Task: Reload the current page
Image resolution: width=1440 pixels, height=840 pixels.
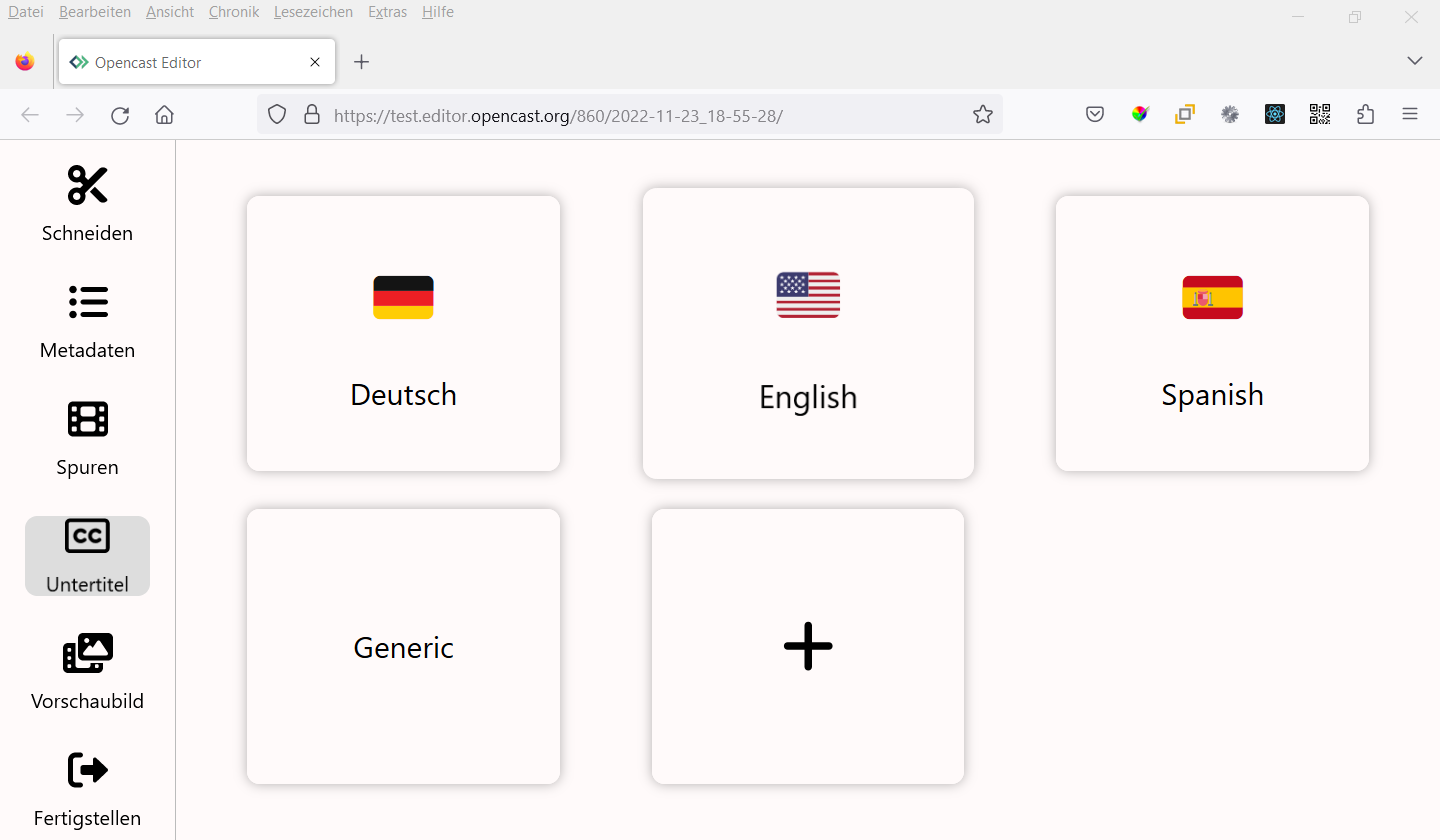Action: pos(120,114)
